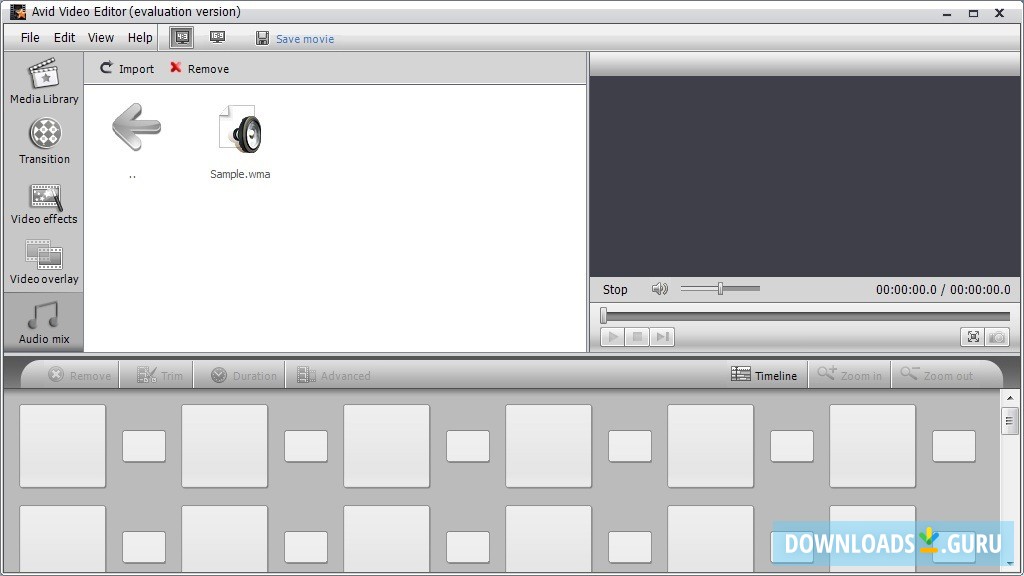Open the Video effects panel
1024x576 pixels.
(x=44, y=203)
